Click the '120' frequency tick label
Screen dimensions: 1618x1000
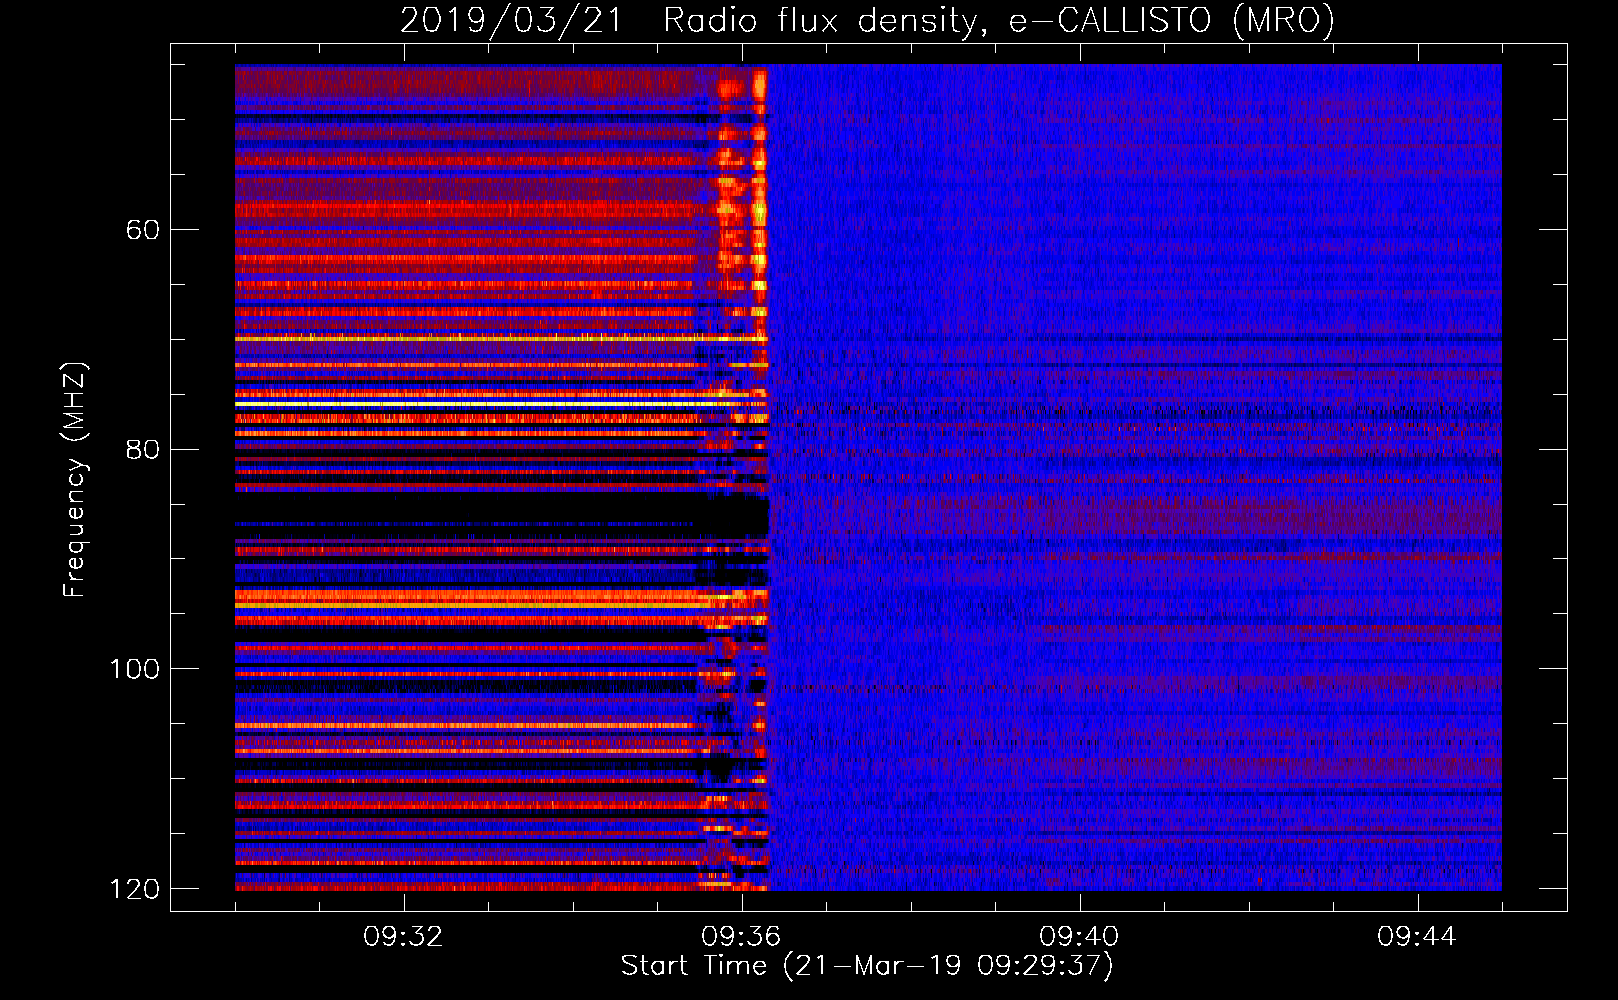134,889
